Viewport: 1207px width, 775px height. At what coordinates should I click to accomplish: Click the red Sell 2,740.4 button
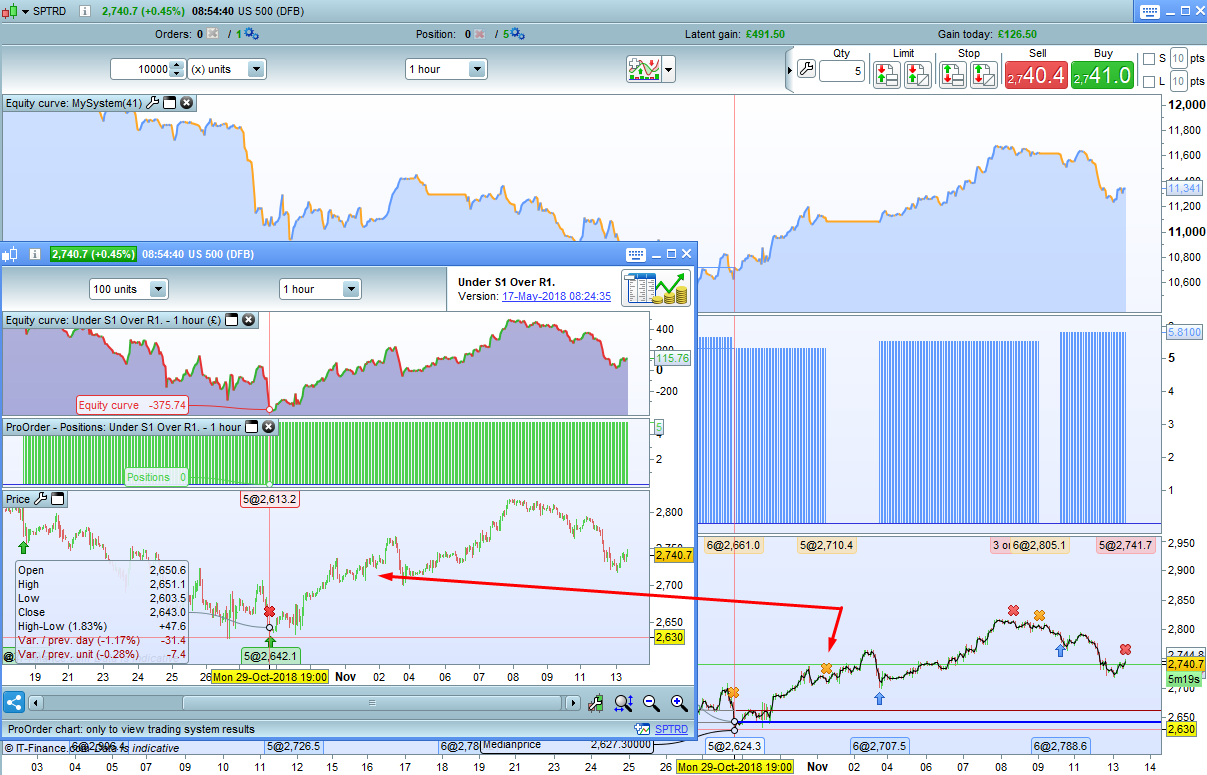1036,75
